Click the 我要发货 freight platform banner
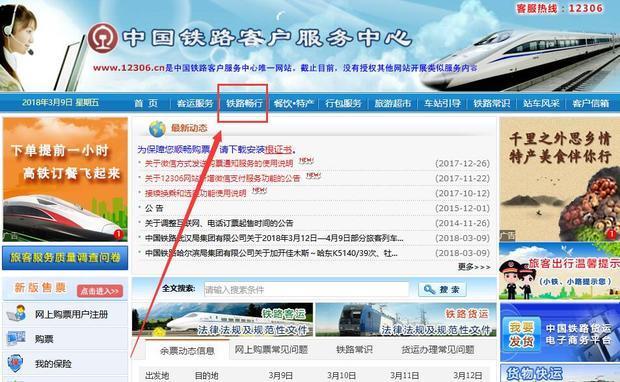The width and height of the screenshot is (620, 382). tap(560, 332)
